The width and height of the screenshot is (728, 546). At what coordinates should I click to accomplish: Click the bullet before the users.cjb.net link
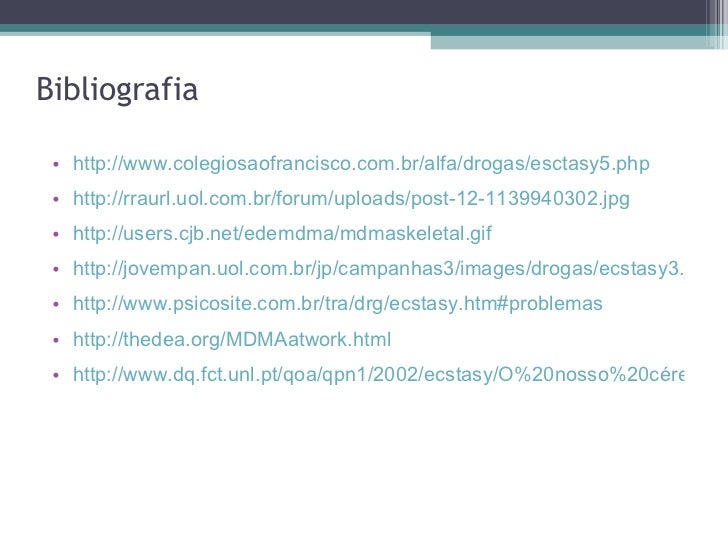56,234
